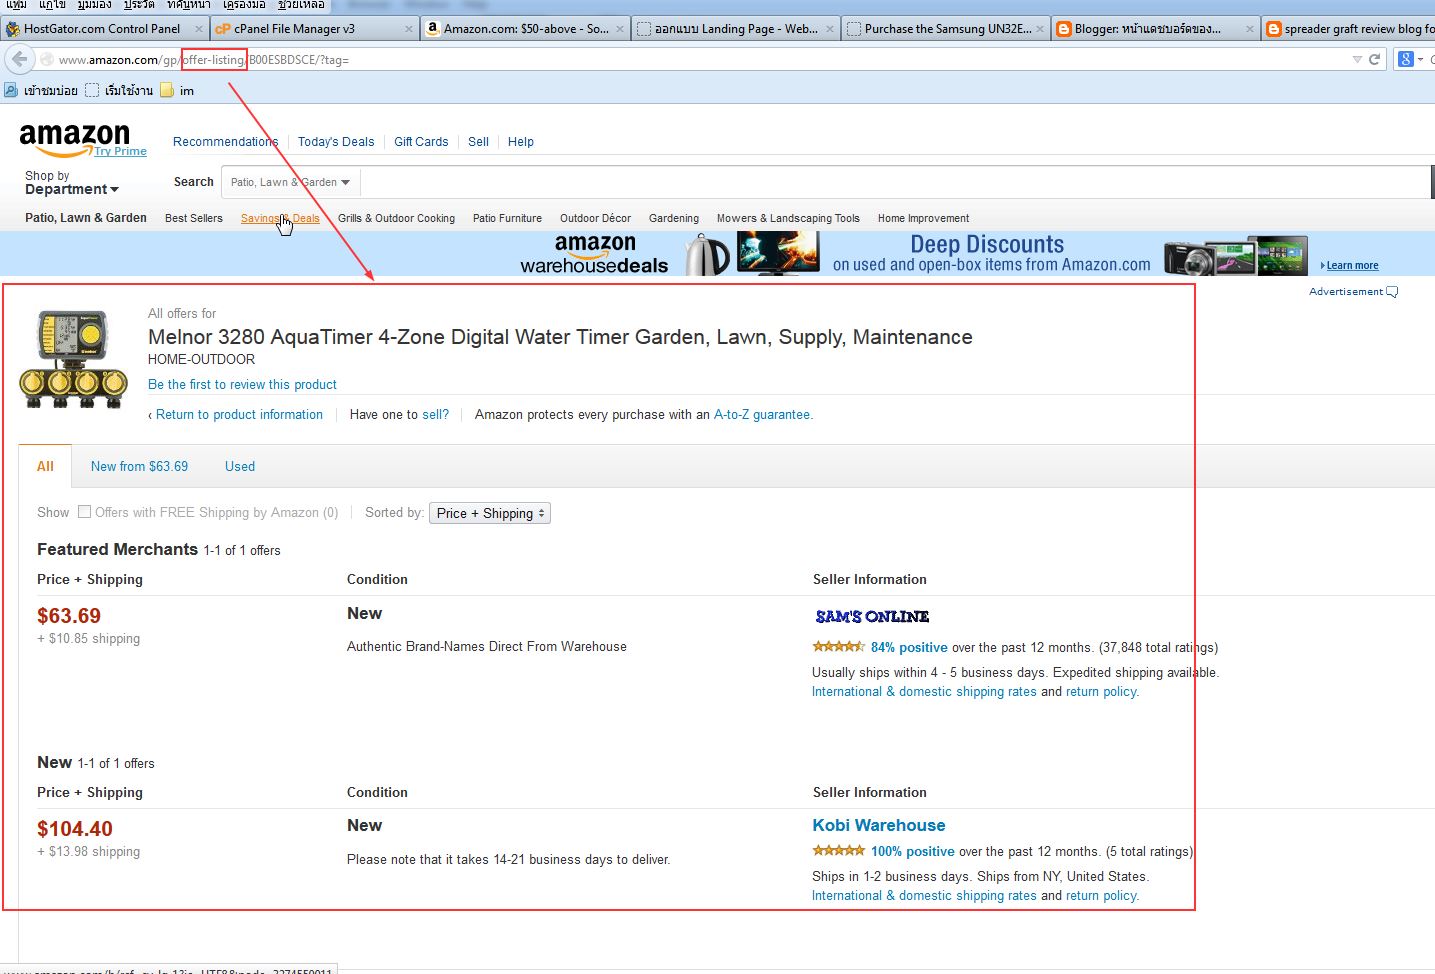Open Today's Deals
1435x974 pixels.
336,142
